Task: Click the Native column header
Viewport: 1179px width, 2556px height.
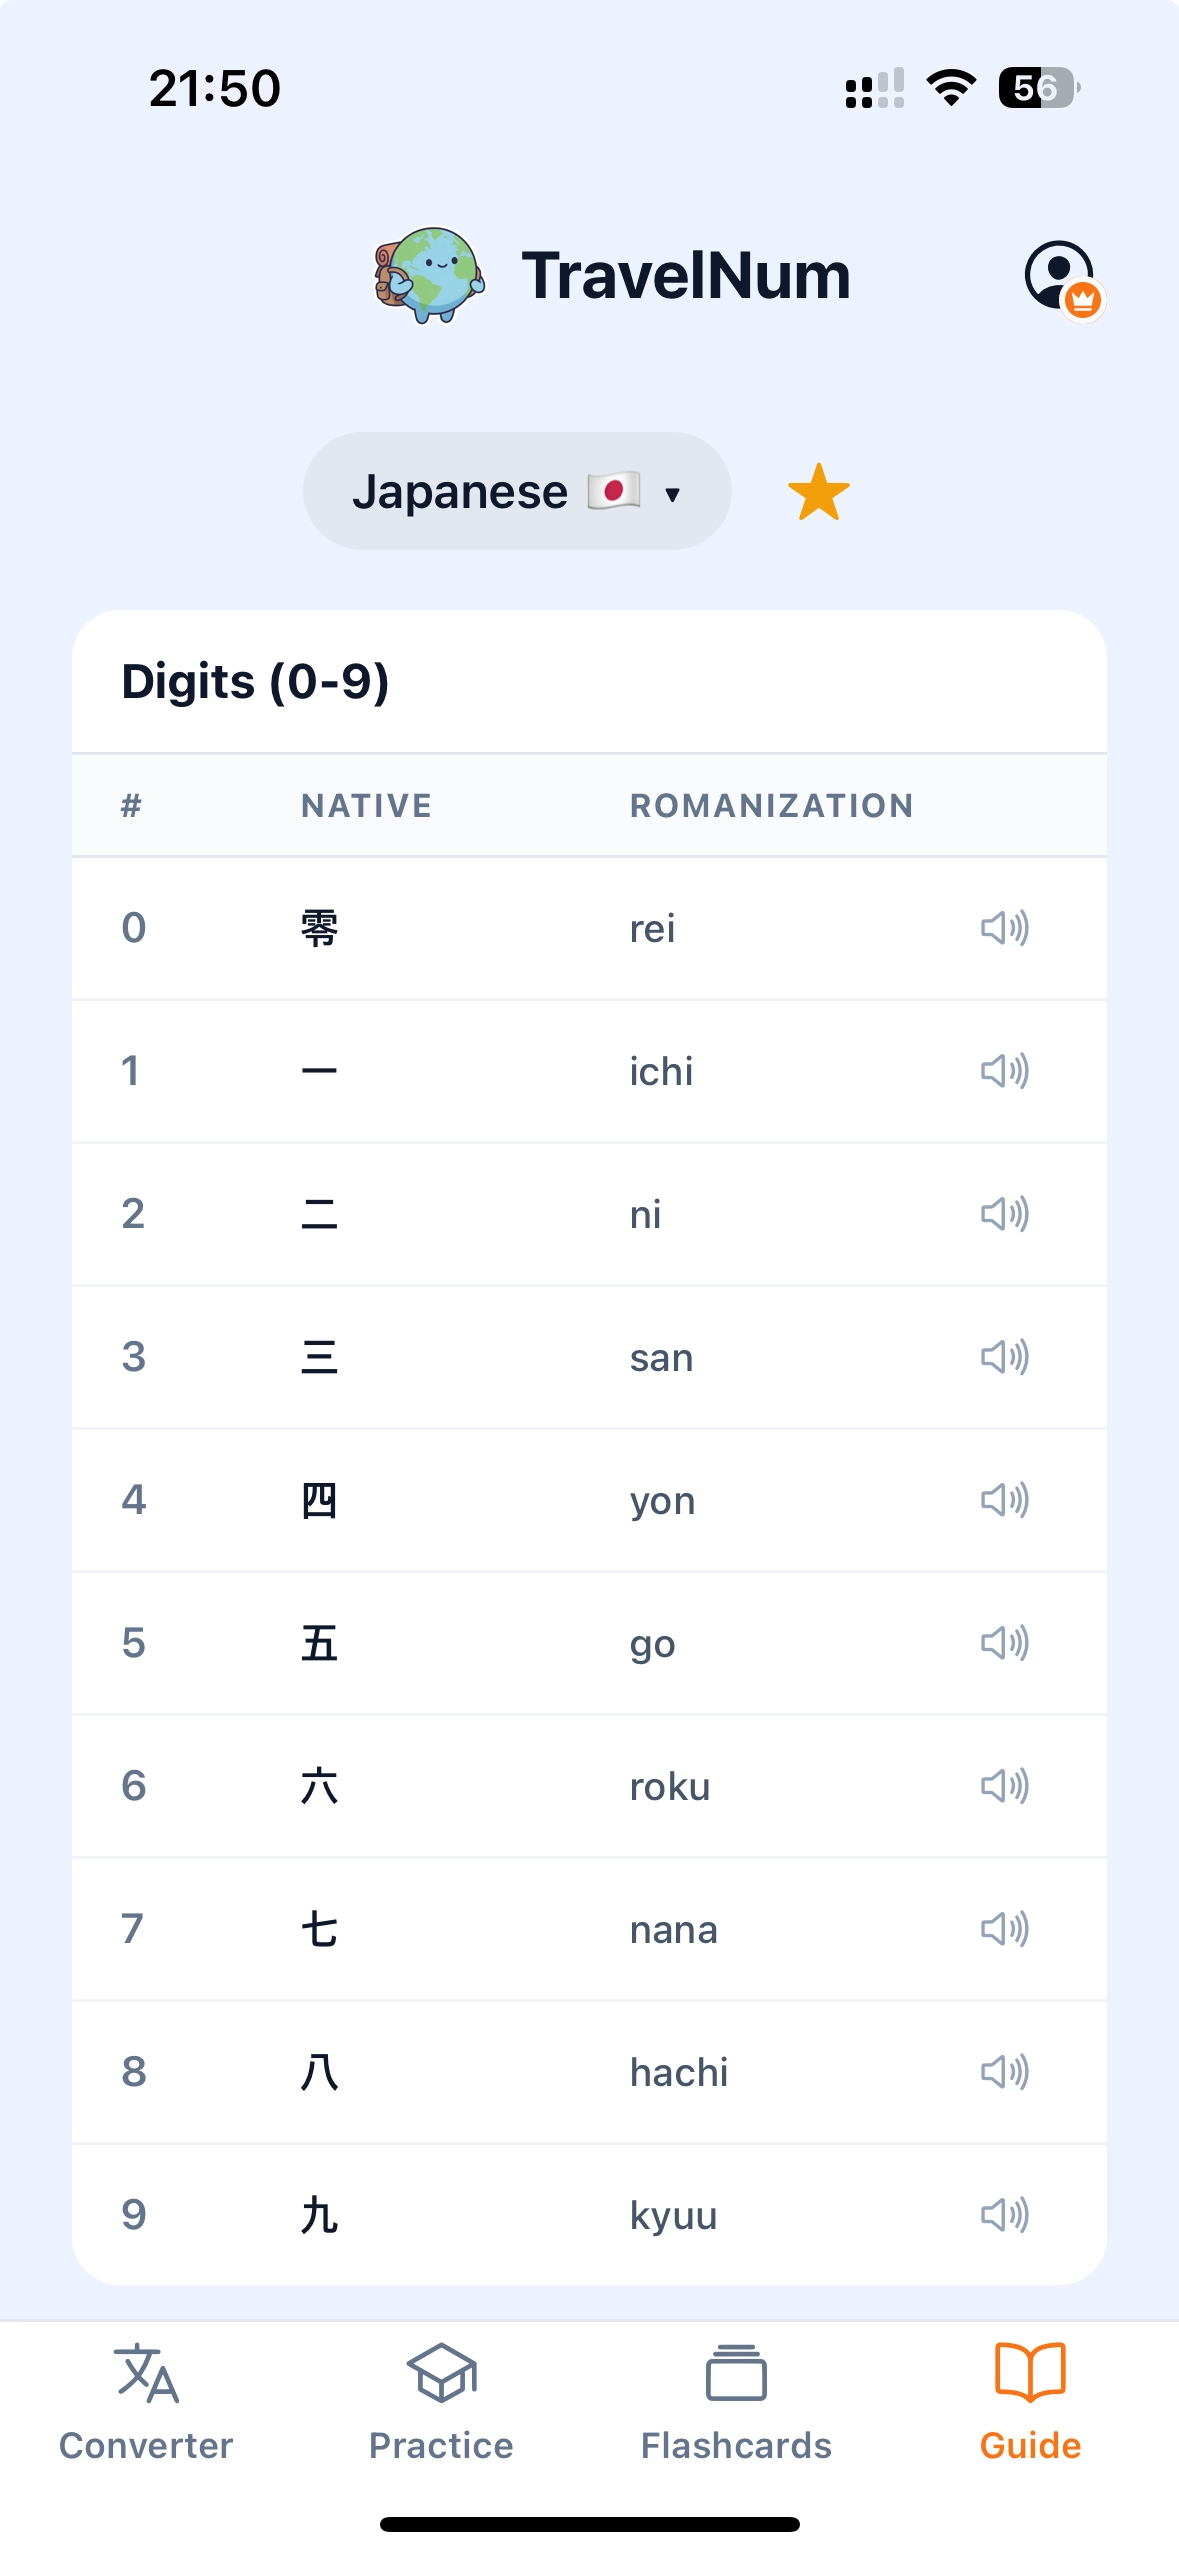Action: coord(366,806)
